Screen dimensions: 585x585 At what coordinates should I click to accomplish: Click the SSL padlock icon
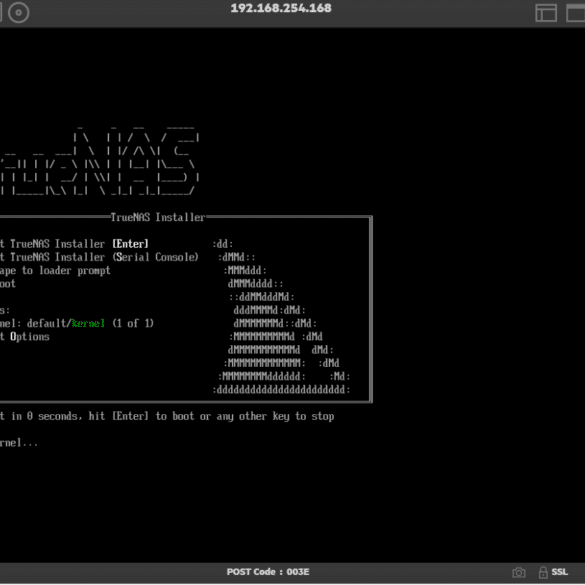(x=543, y=572)
